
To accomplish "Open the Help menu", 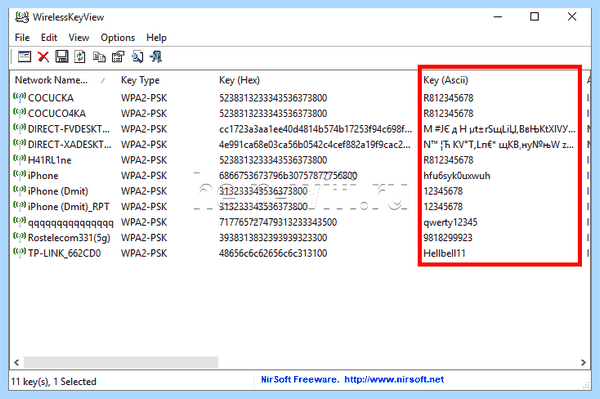I will [156, 37].
